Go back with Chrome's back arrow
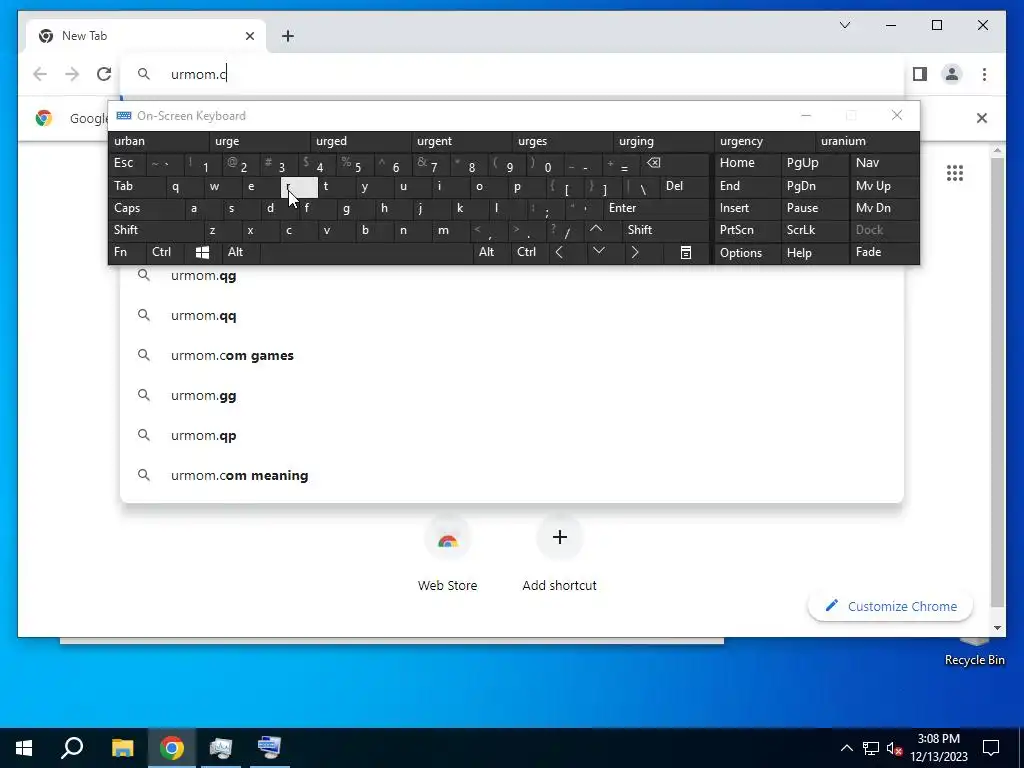The height and width of the screenshot is (768, 1024). (40, 74)
